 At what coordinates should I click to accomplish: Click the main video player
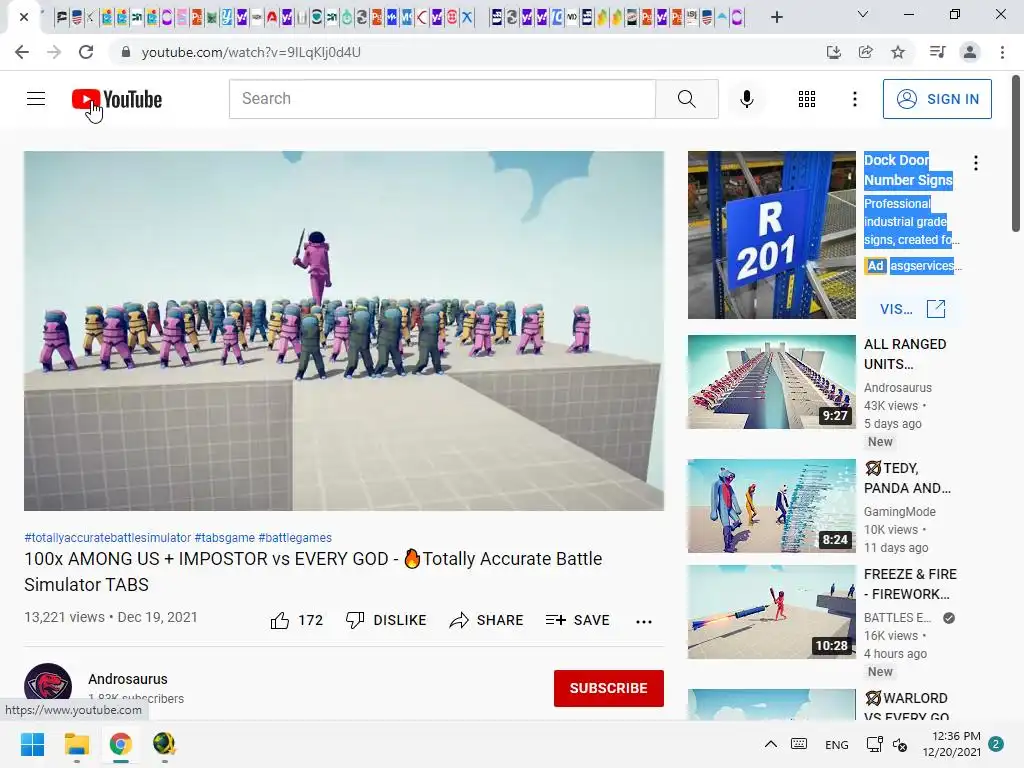point(344,330)
